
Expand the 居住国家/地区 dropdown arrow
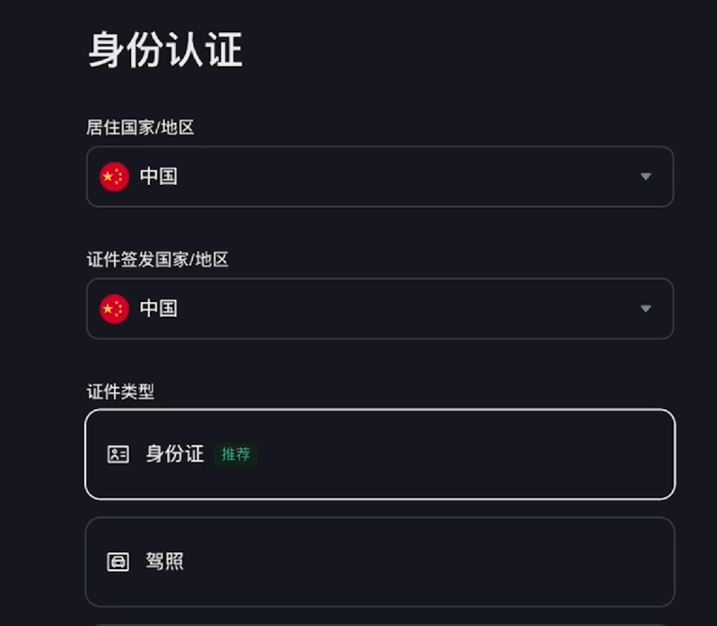[646, 177]
